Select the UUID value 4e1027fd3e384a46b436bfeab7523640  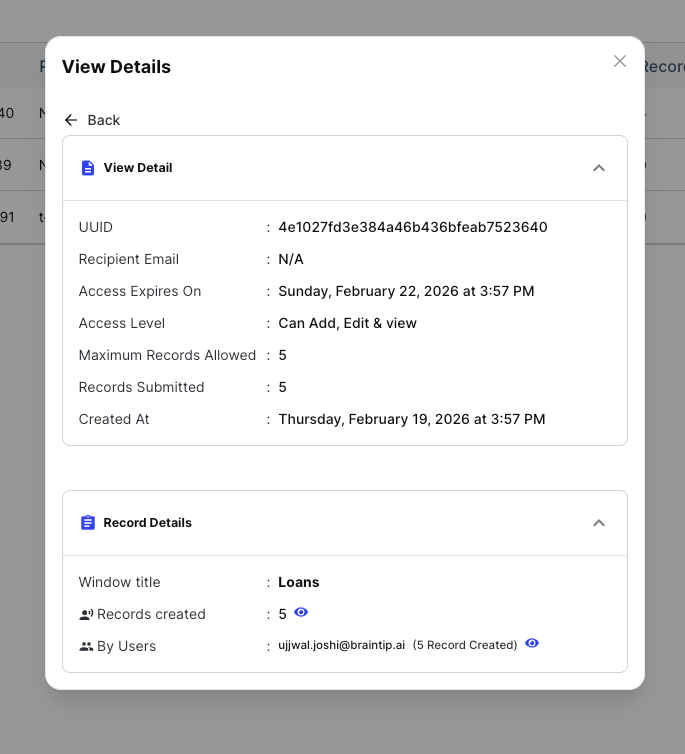pyautogui.click(x=413, y=227)
